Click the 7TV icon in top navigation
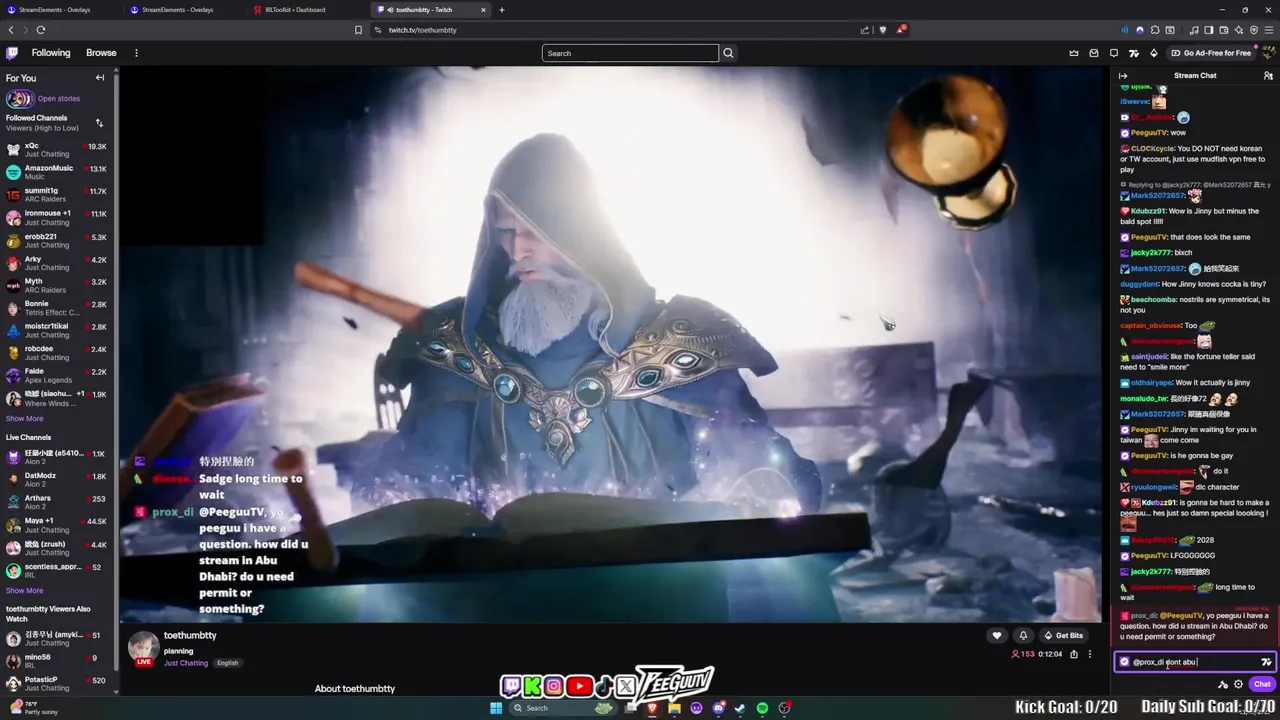 [x=1134, y=53]
